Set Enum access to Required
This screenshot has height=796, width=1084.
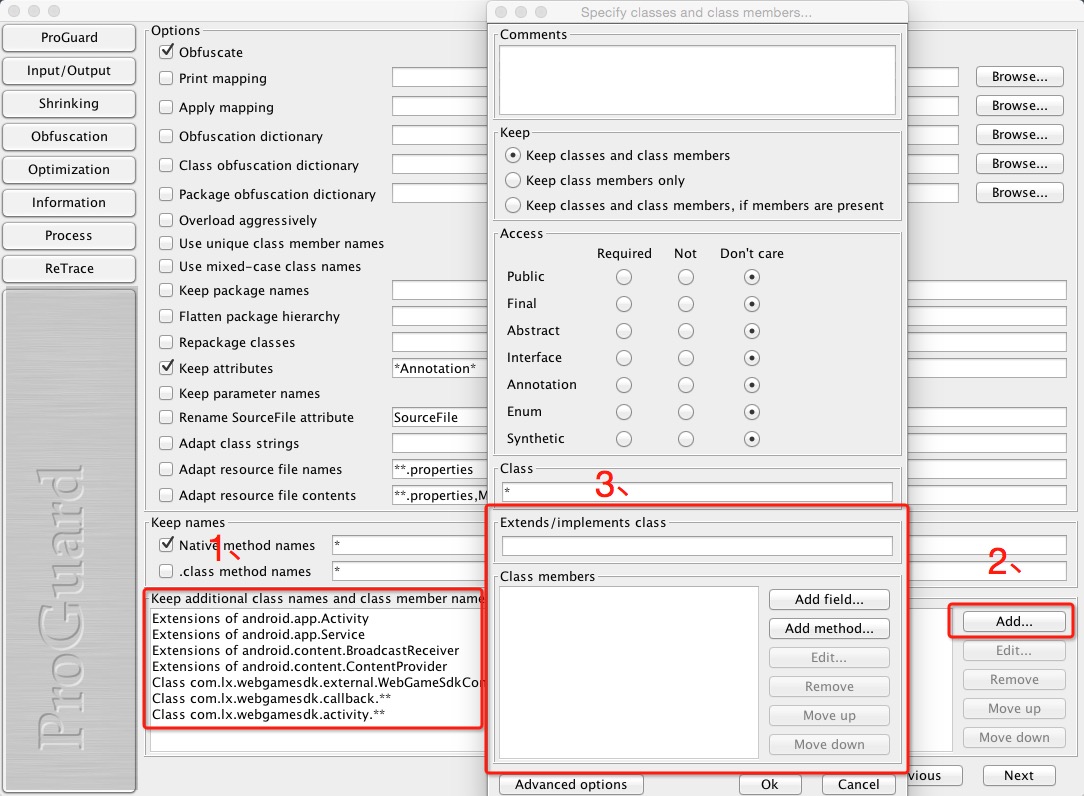point(624,411)
